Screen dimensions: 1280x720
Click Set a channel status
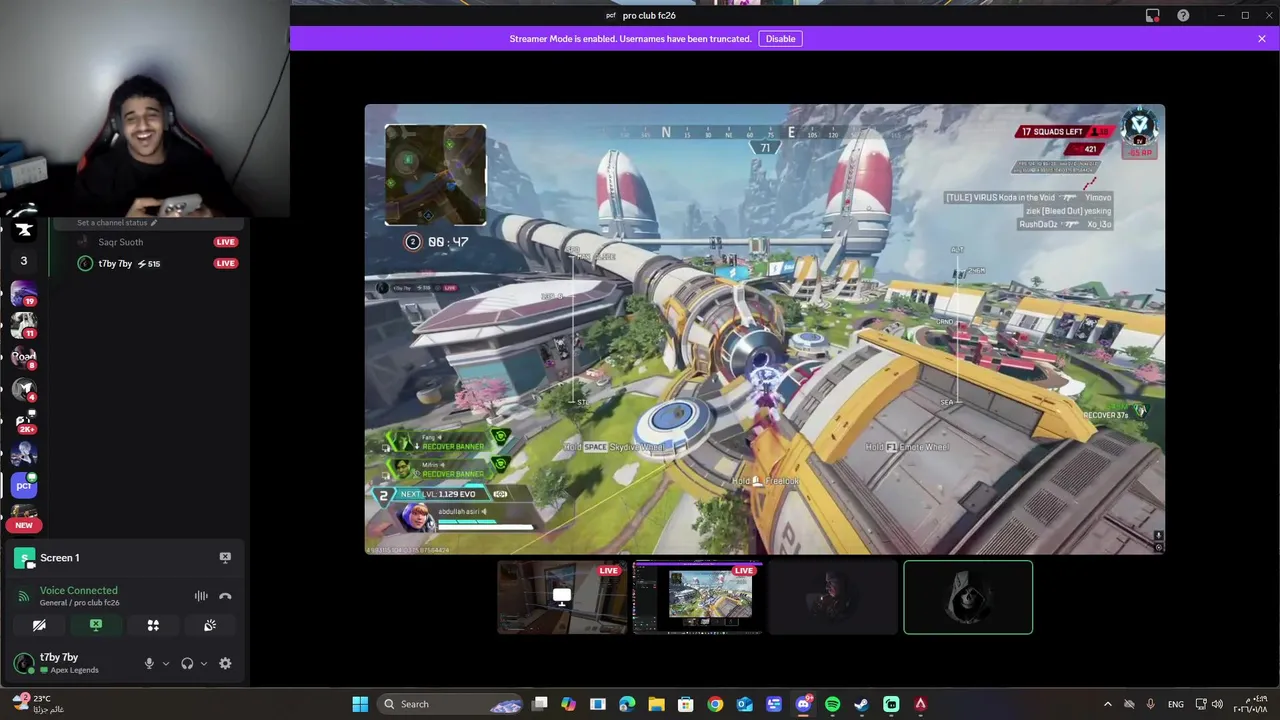[117, 223]
